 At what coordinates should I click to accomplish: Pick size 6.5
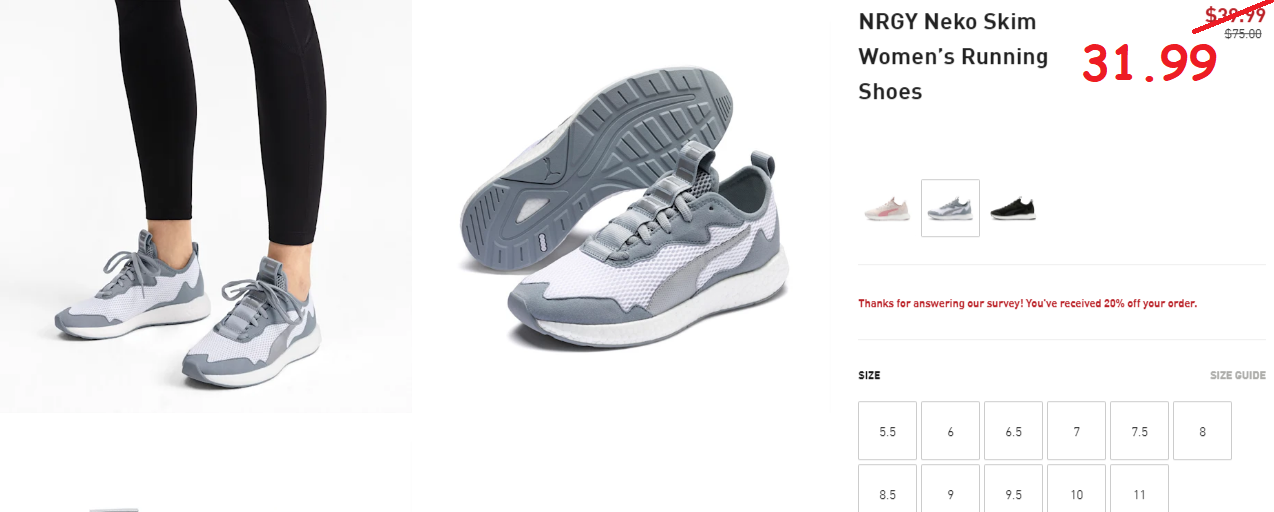(1013, 431)
